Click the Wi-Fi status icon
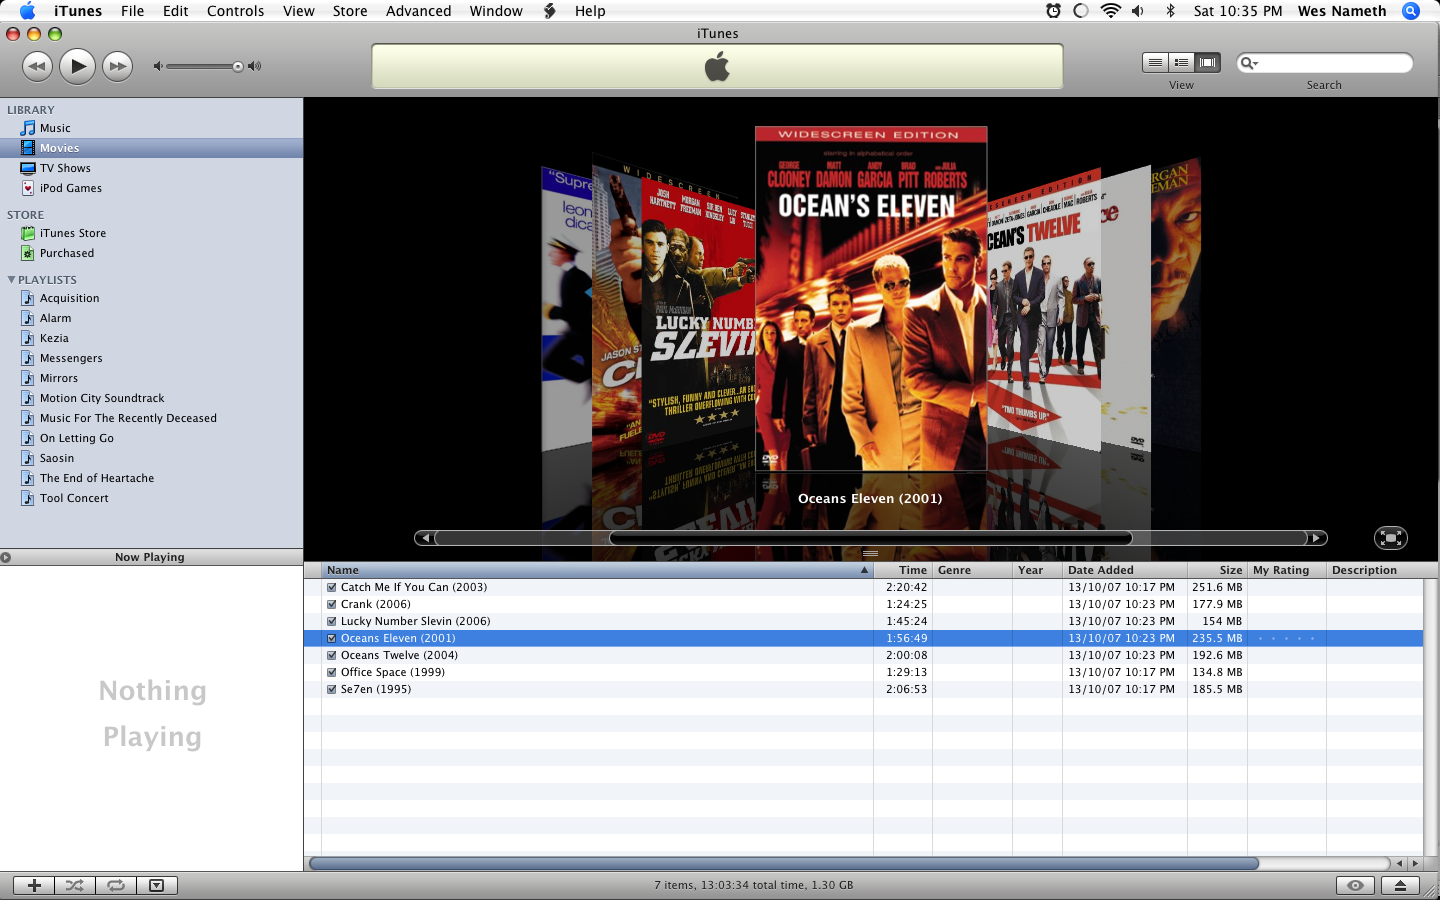 1110,11
